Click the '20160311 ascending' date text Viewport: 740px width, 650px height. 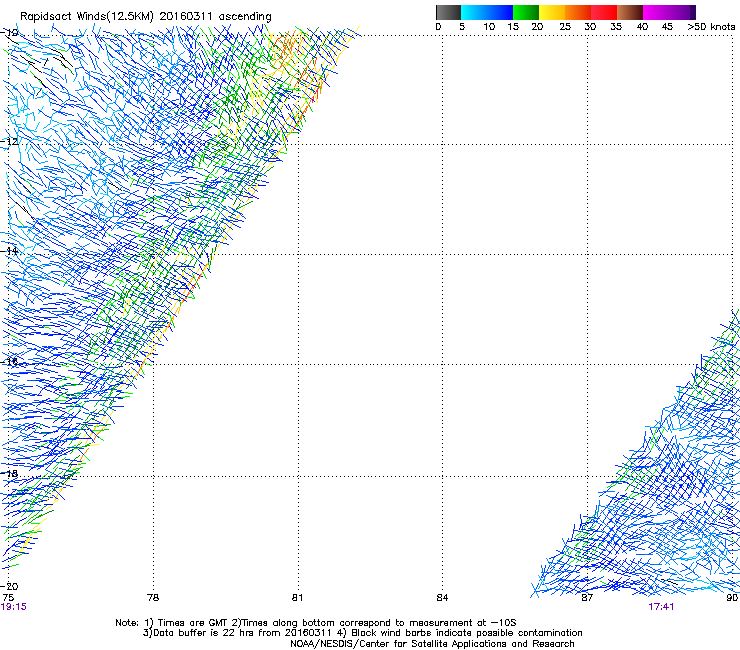click(215, 17)
